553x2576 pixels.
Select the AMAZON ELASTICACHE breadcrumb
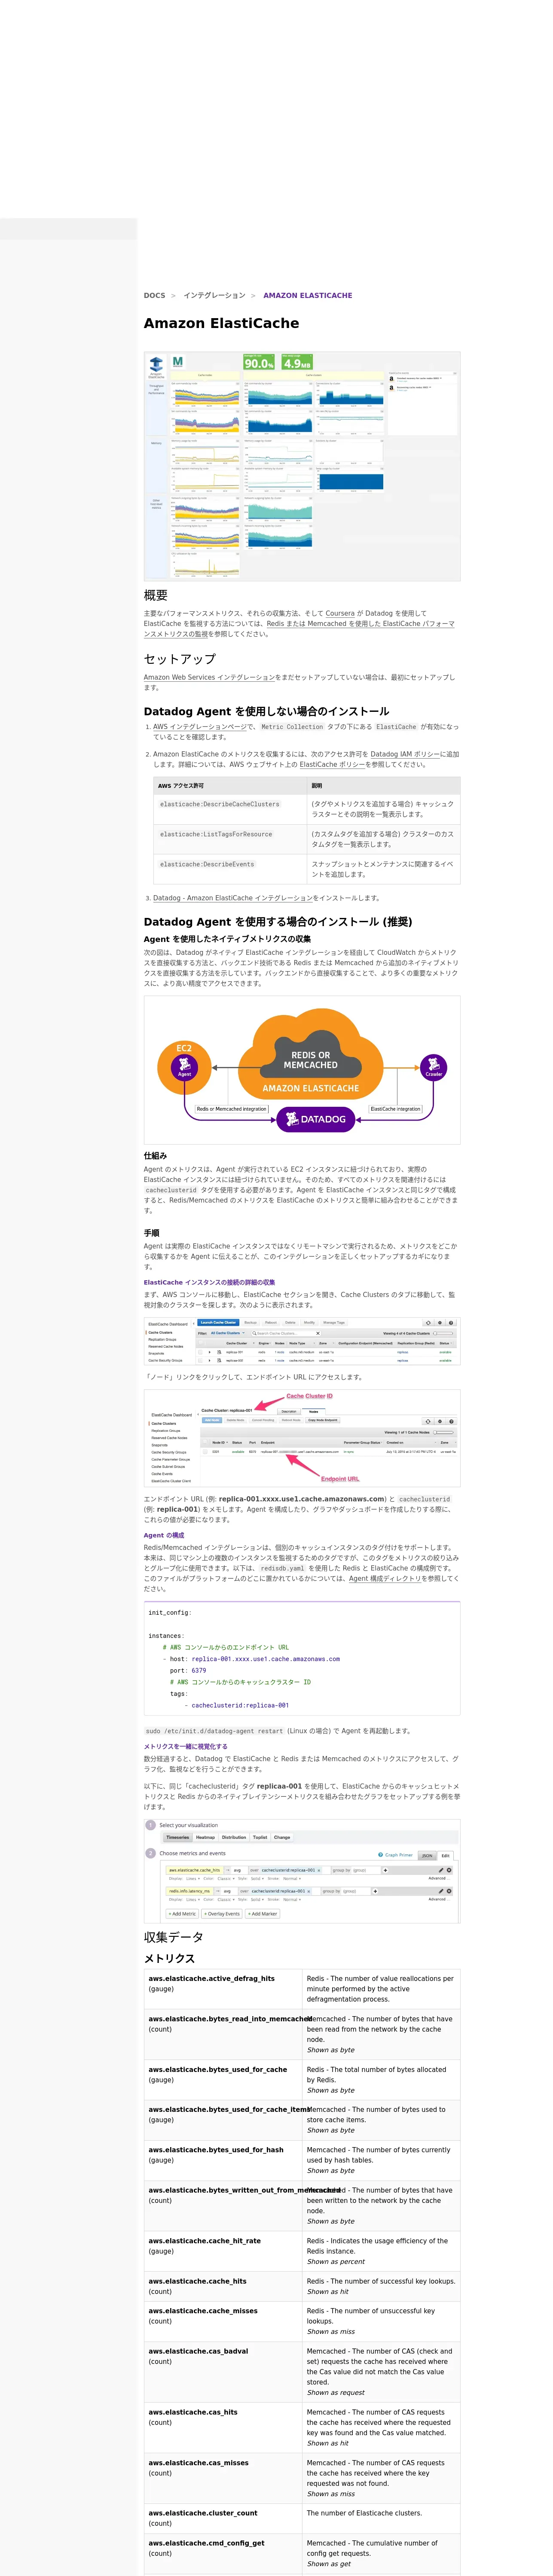click(308, 295)
